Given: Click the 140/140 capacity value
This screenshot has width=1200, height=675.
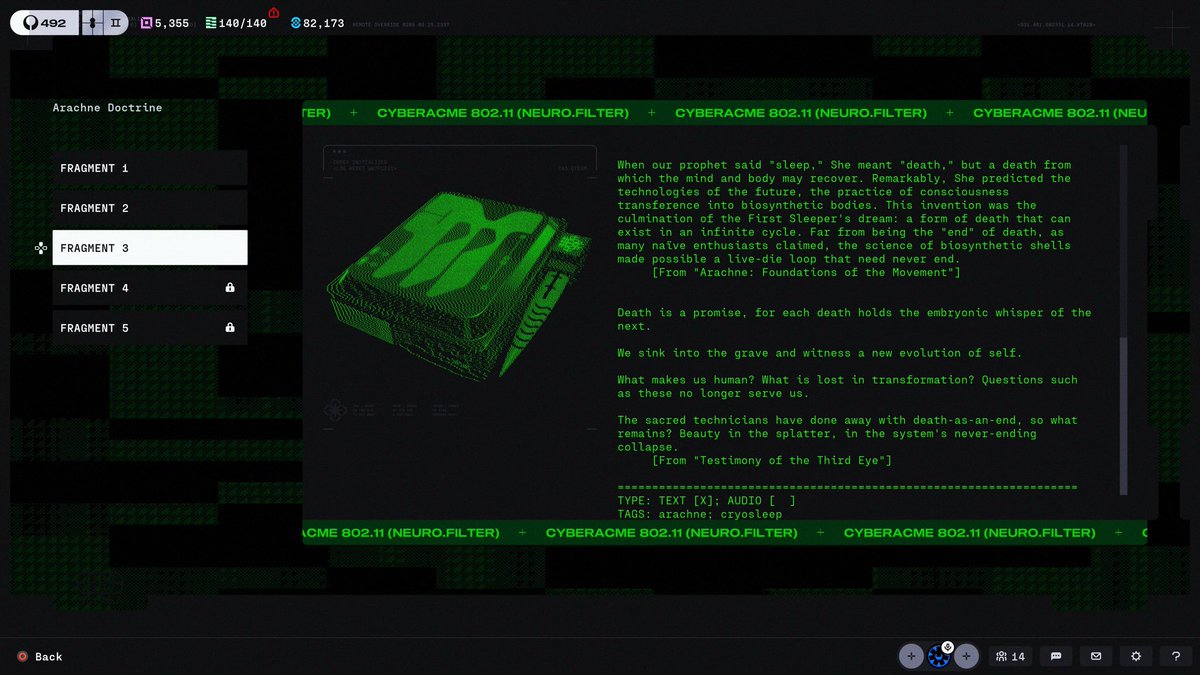Looking at the screenshot, I should (243, 23).
